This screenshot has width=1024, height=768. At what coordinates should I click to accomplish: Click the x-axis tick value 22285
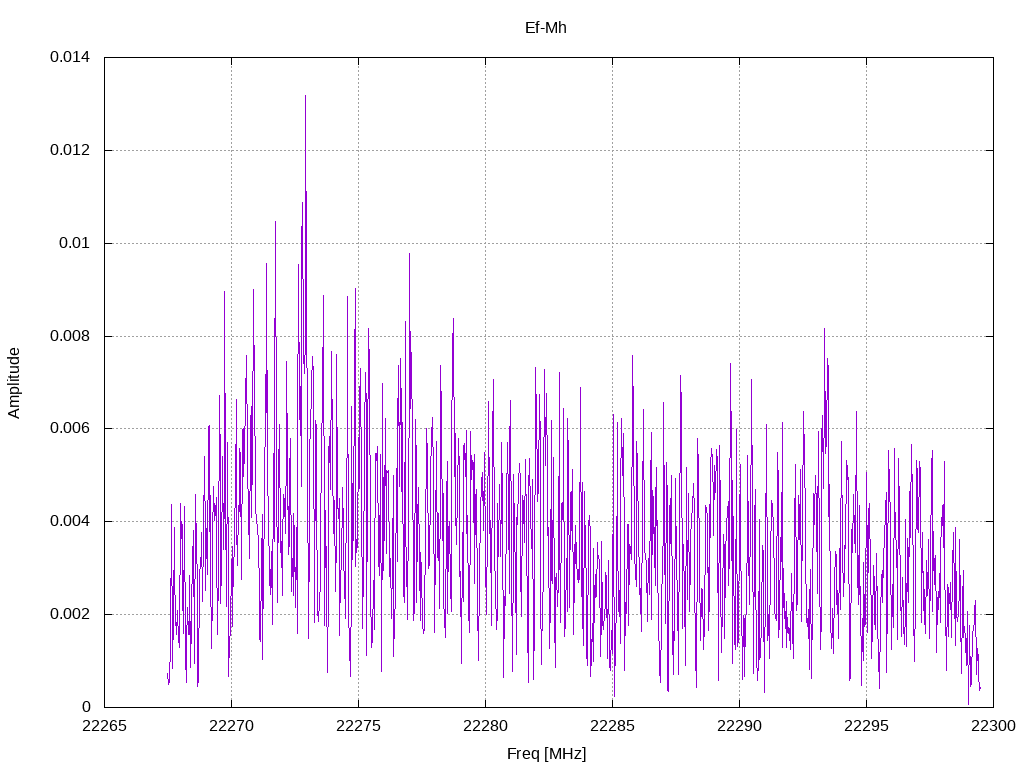(613, 726)
